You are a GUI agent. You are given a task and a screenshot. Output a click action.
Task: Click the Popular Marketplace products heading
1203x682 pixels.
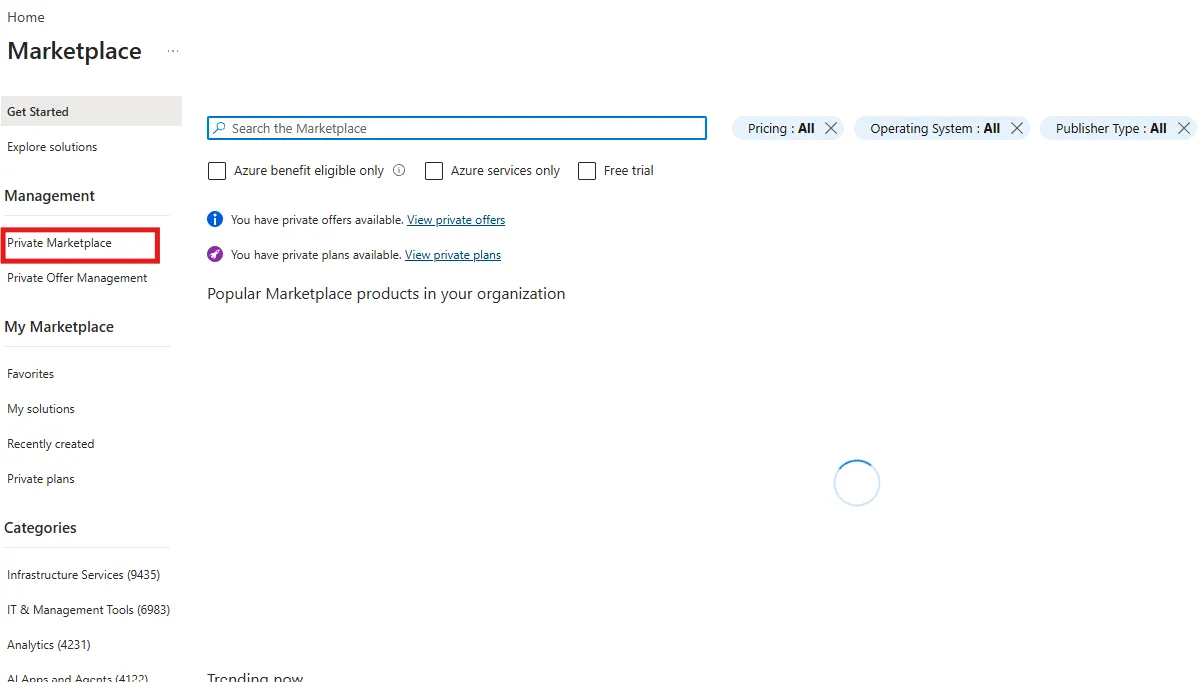pos(386,294)
